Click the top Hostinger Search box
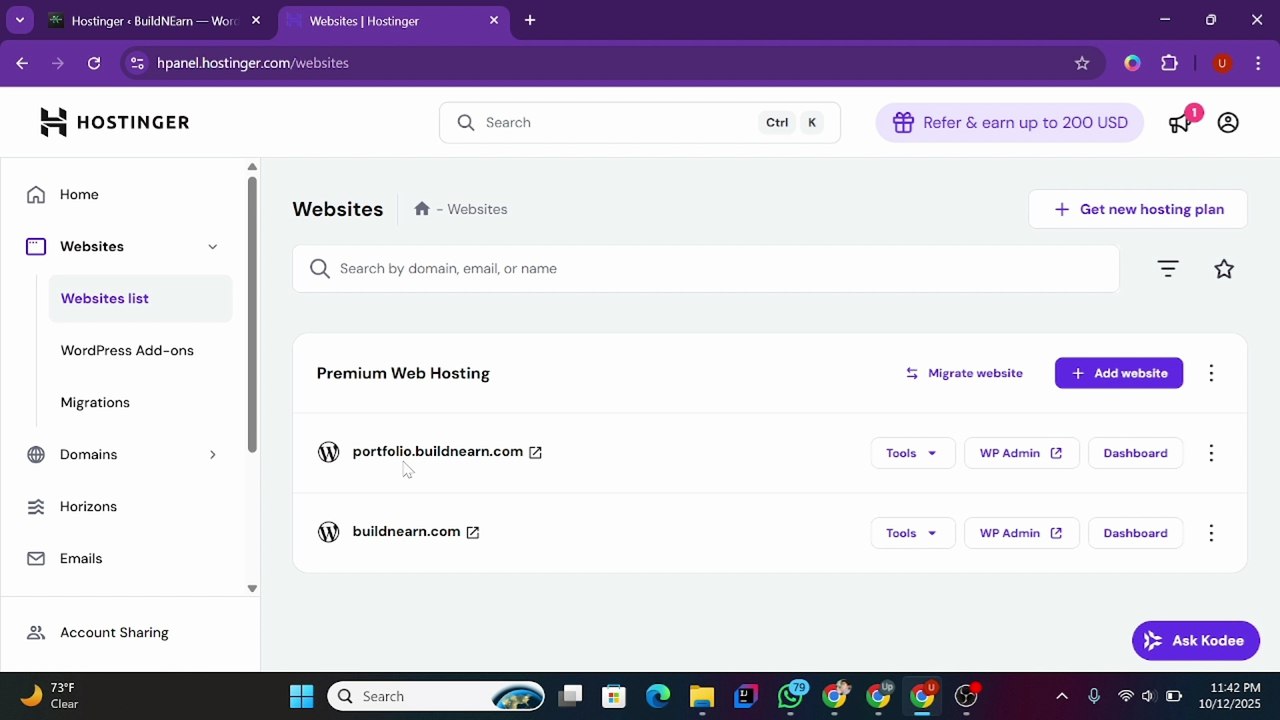 tap(640, 123)
